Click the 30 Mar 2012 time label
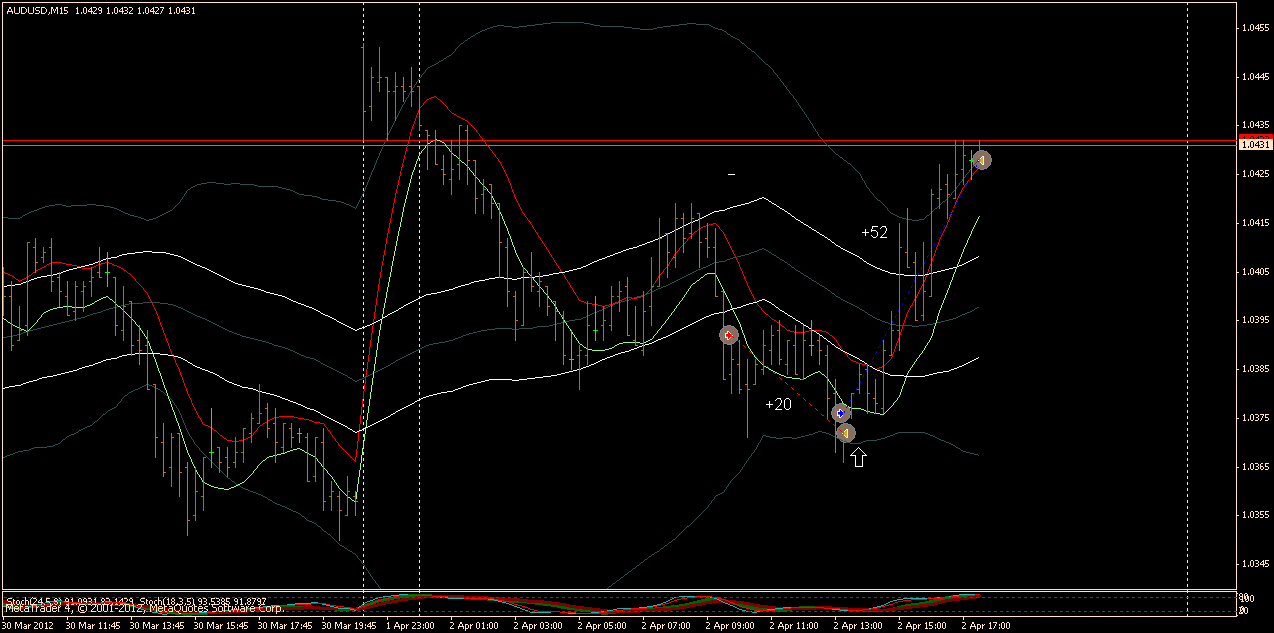1274x633 pixels. coord(27,625)
